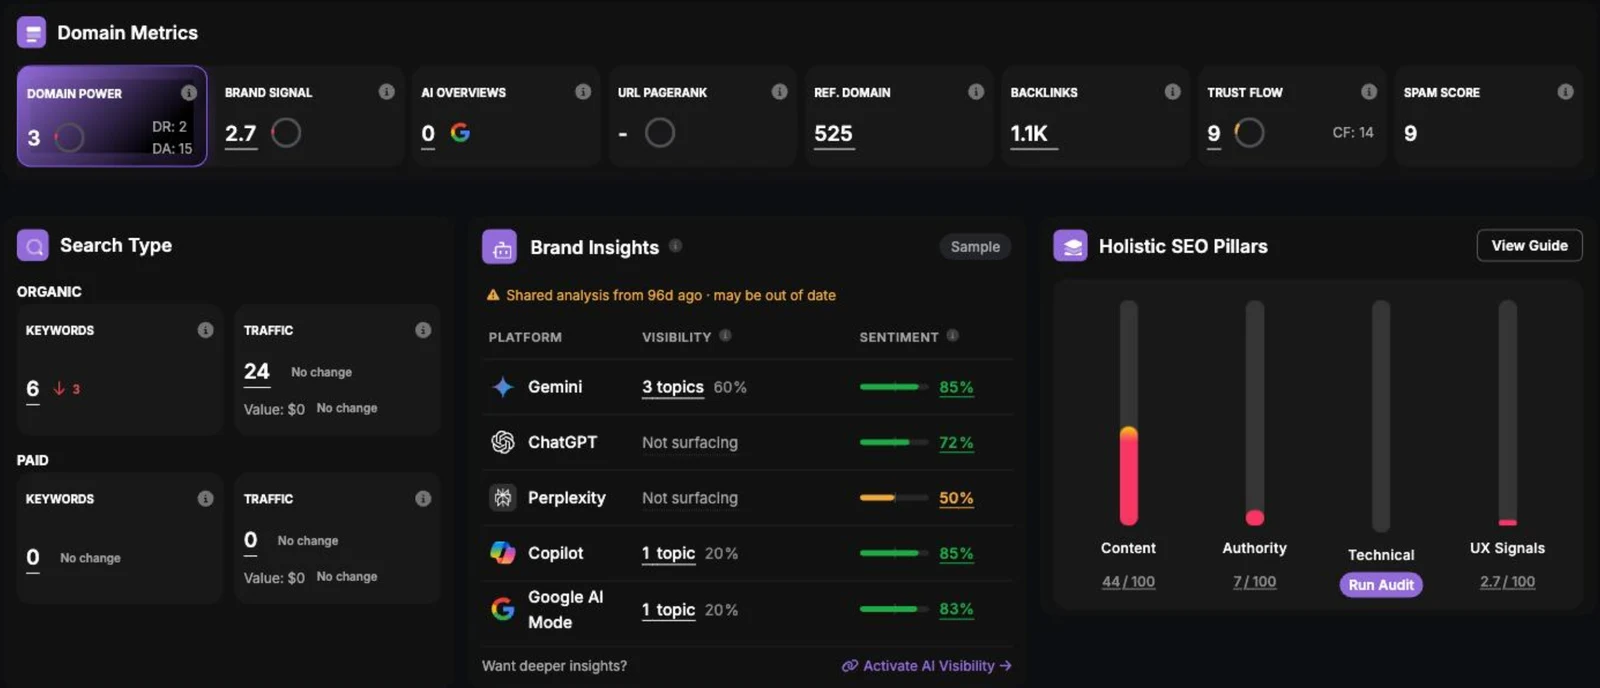The height and width of the screenshot is (688, 1600).
Task: Click the Content pillar progress bar
Action: (x=1129, y=412)
